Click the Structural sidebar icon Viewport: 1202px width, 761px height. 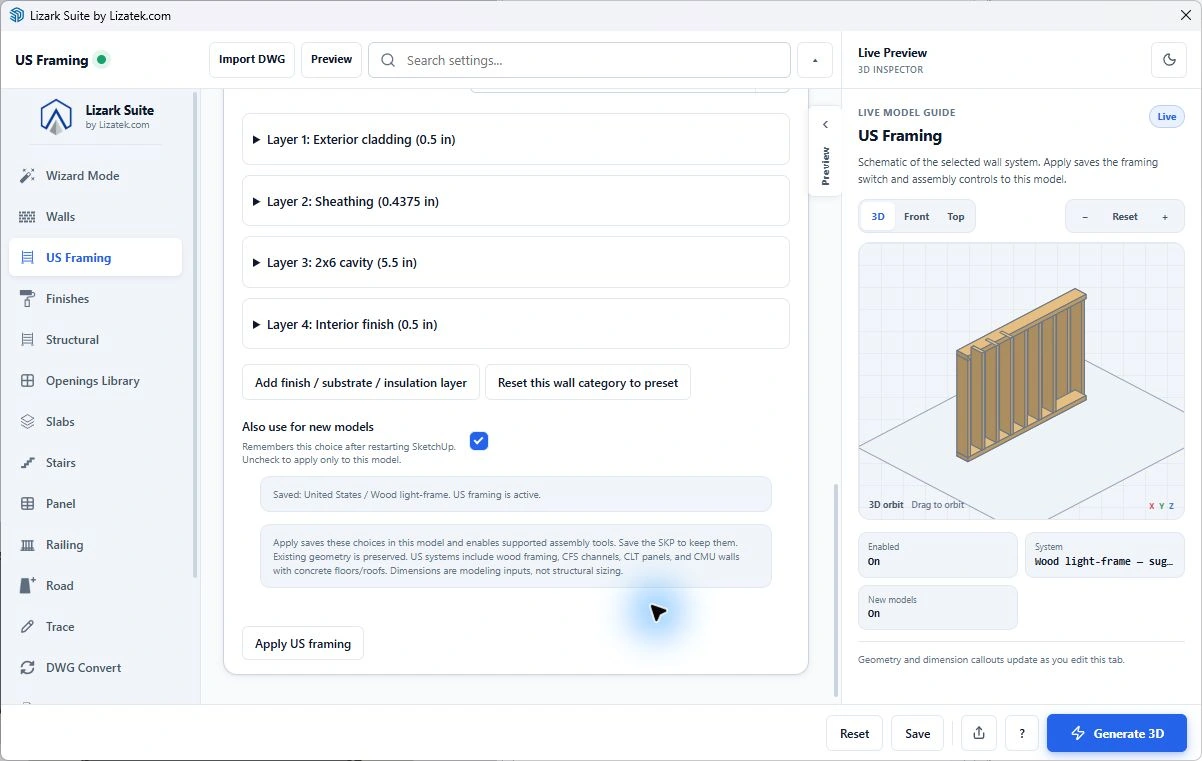27,339
